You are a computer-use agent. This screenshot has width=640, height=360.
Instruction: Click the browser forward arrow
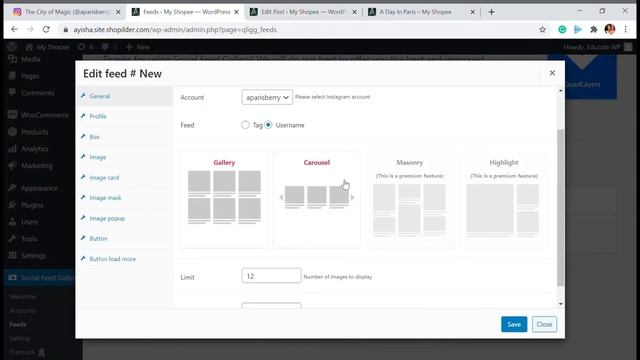click(x=30, y=29)
